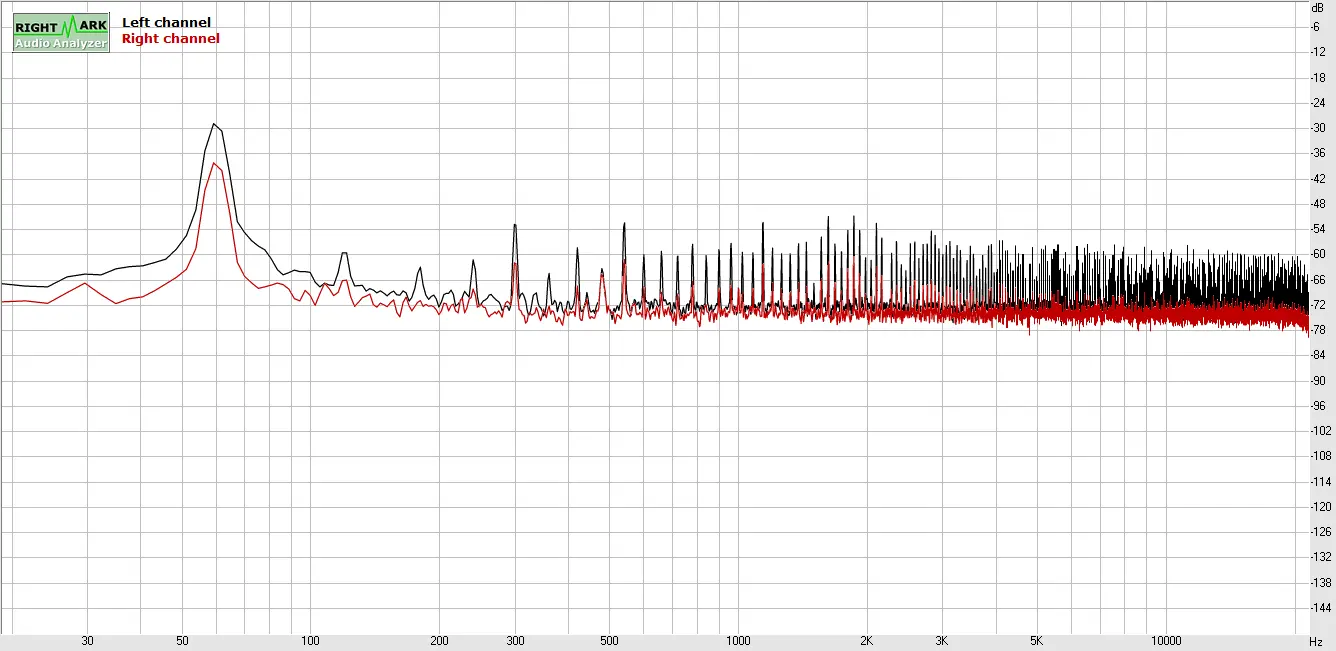Screen dimensions: 1336x651
Task: Click the 2K frequency tick label
Action: pos(866,640)
